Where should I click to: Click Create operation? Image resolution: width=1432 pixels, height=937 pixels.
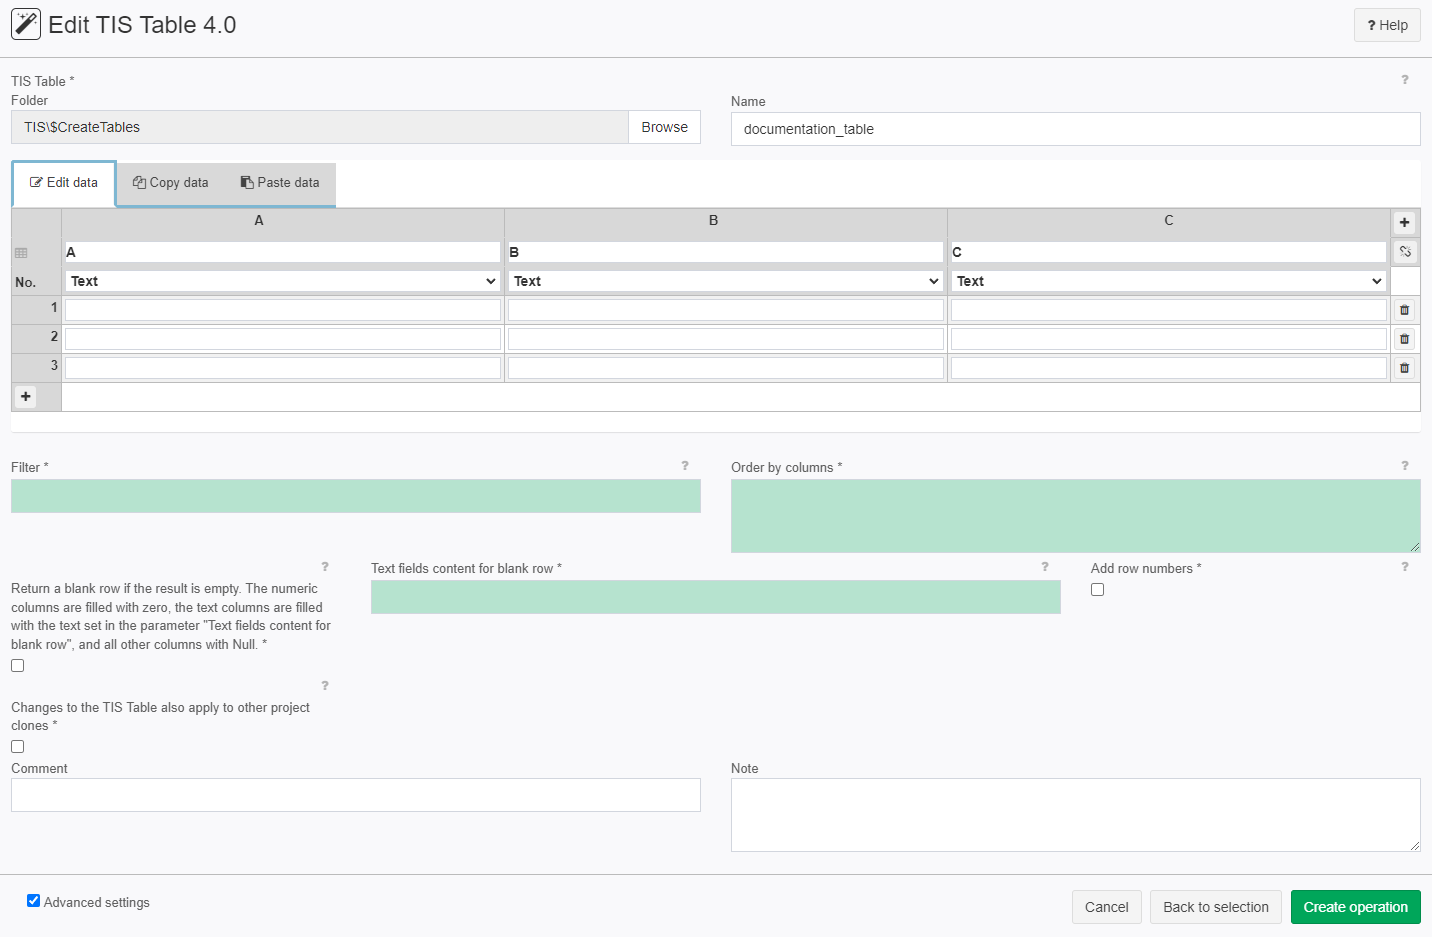point(1355,907)
